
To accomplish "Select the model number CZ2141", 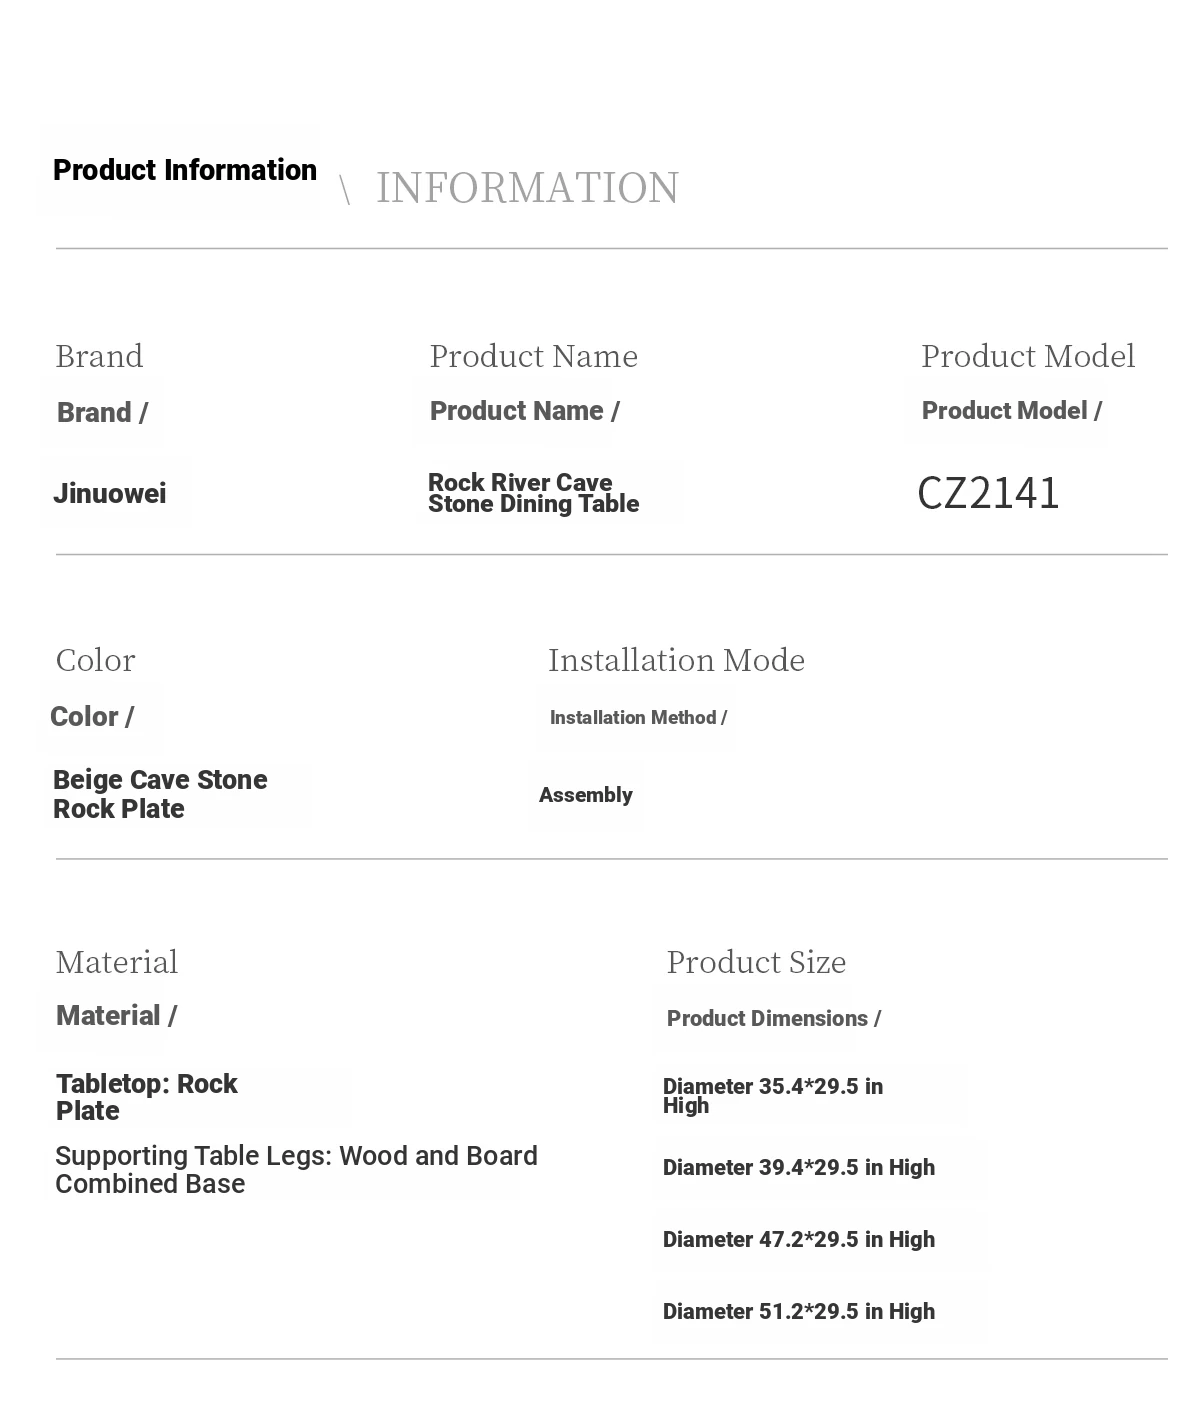I will tap(988, 493).
